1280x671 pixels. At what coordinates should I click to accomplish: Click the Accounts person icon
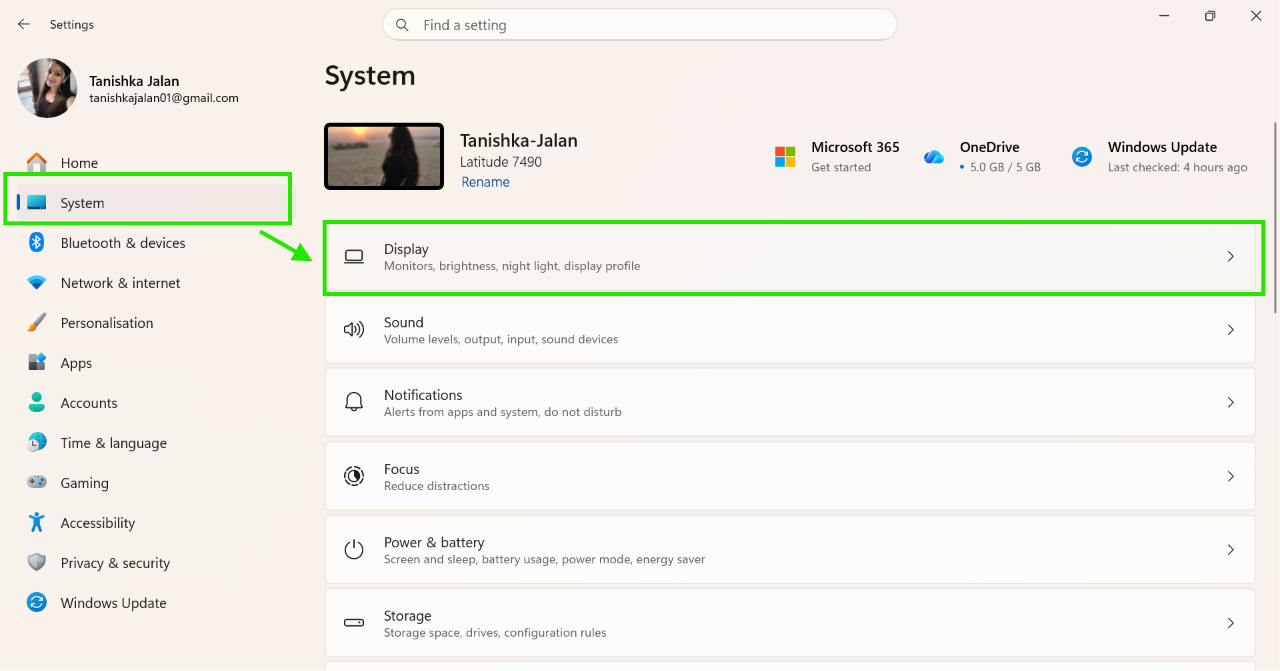[x=37, y=402]
